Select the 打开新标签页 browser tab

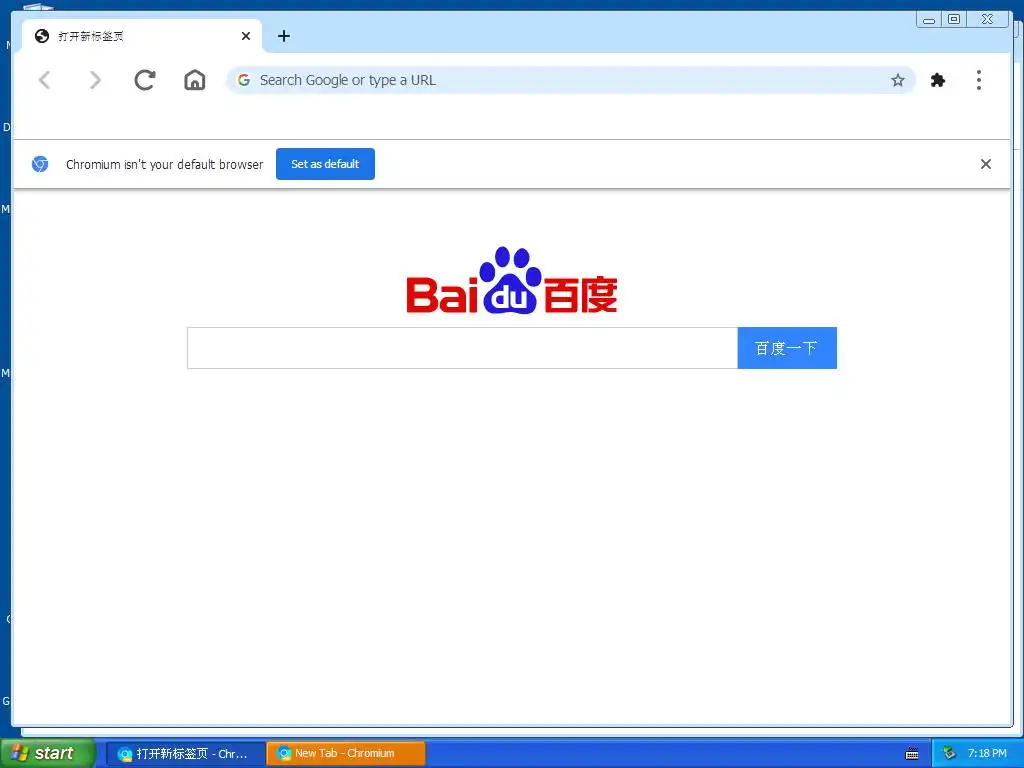(x=142, y=36)
